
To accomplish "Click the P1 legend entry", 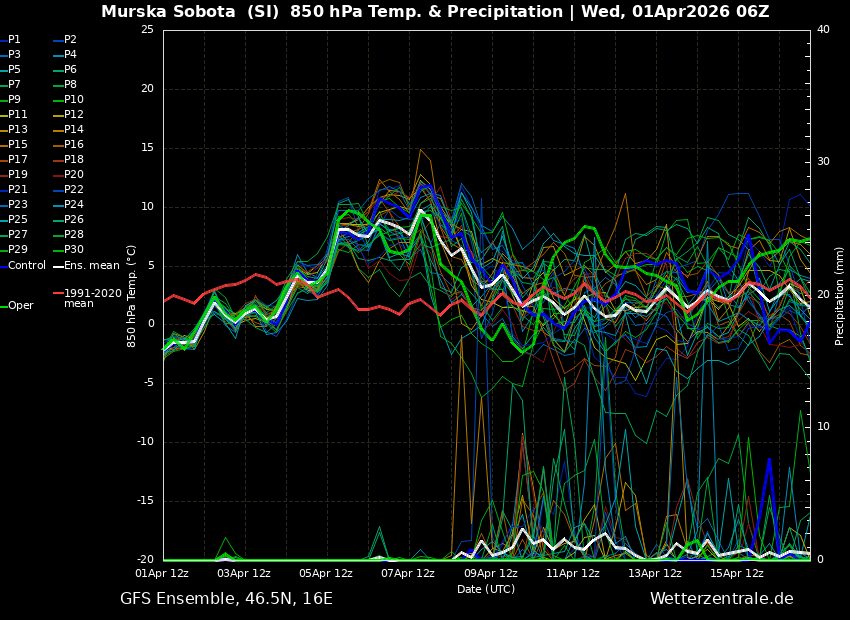I will tap(14, 40).
